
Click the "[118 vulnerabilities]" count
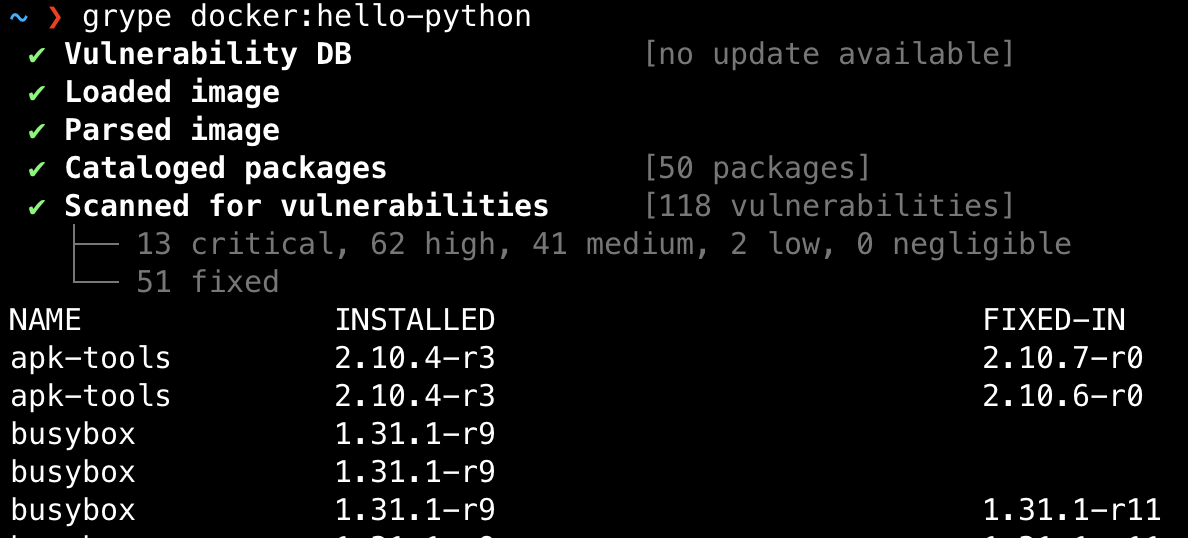click(829, 206)
